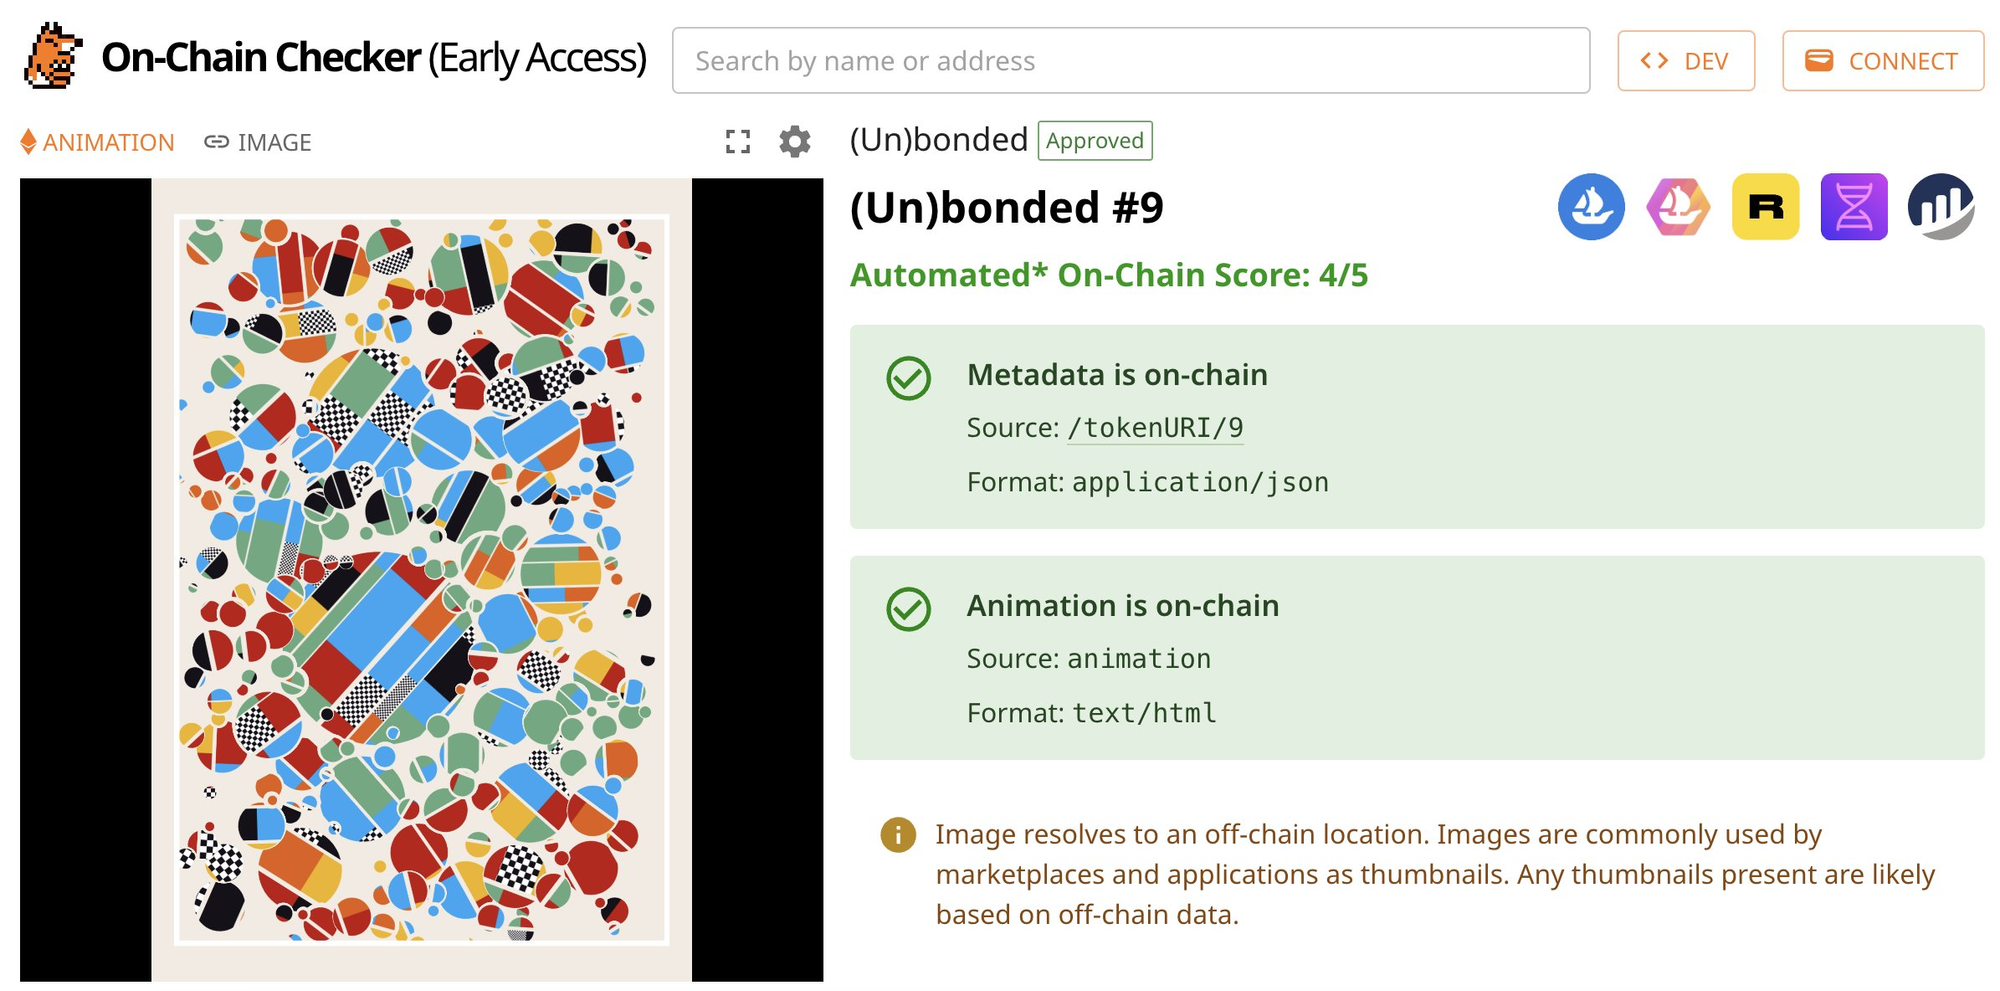Click the DEV button
Viewport: 2000px width, 991px height.
pyautogui.click(x=1686, y=61)
